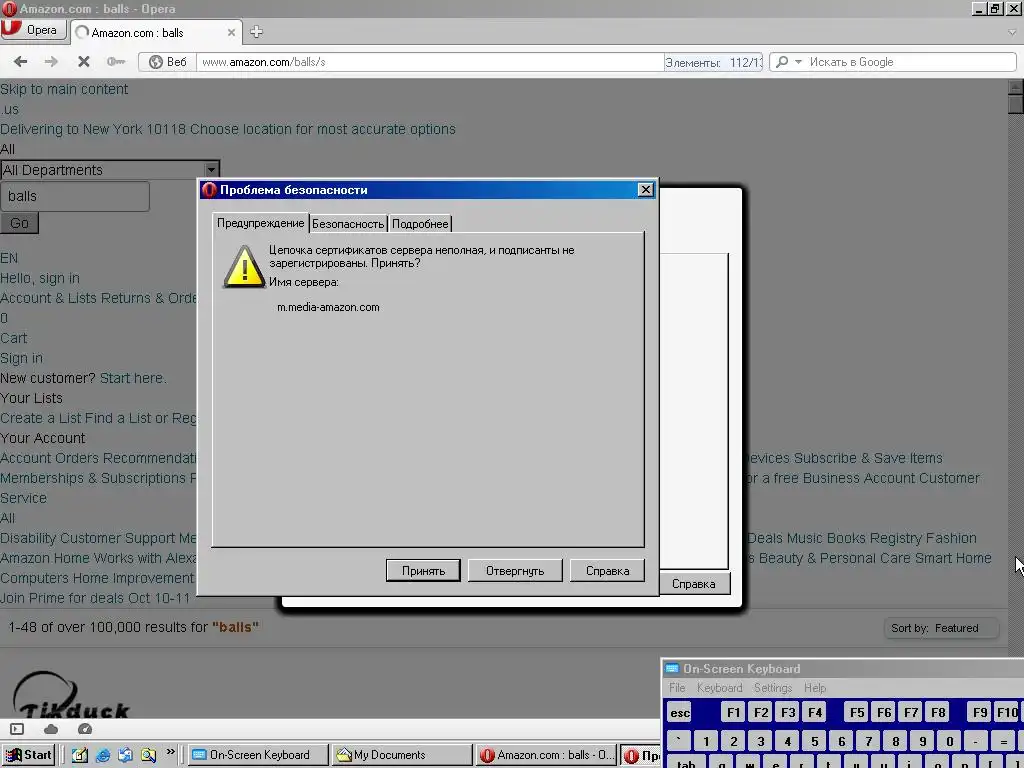This screenshot has height=768, width=1024.
Task: Click the Amazon search field containing balls
Action: tap(75, 197)
